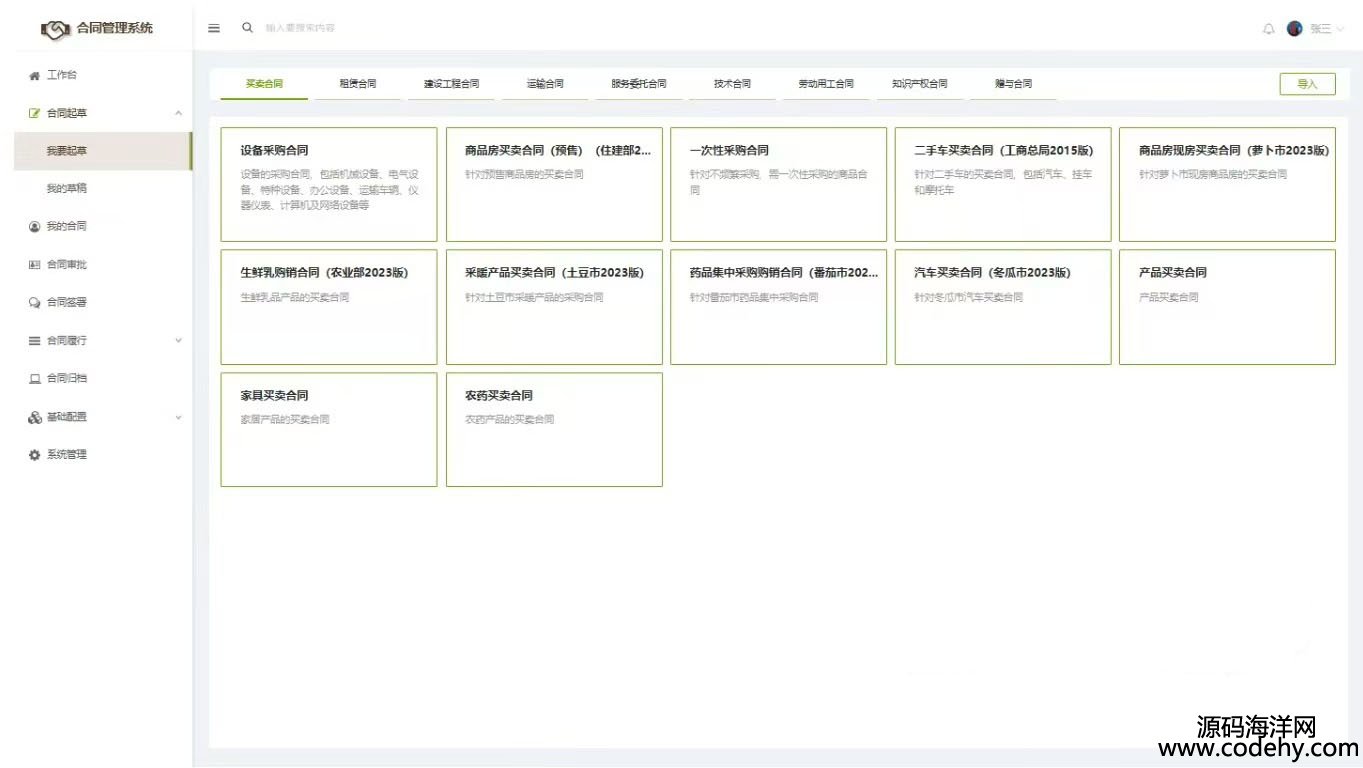Open the 设备采购合同 template card

[x=329, y=184]
